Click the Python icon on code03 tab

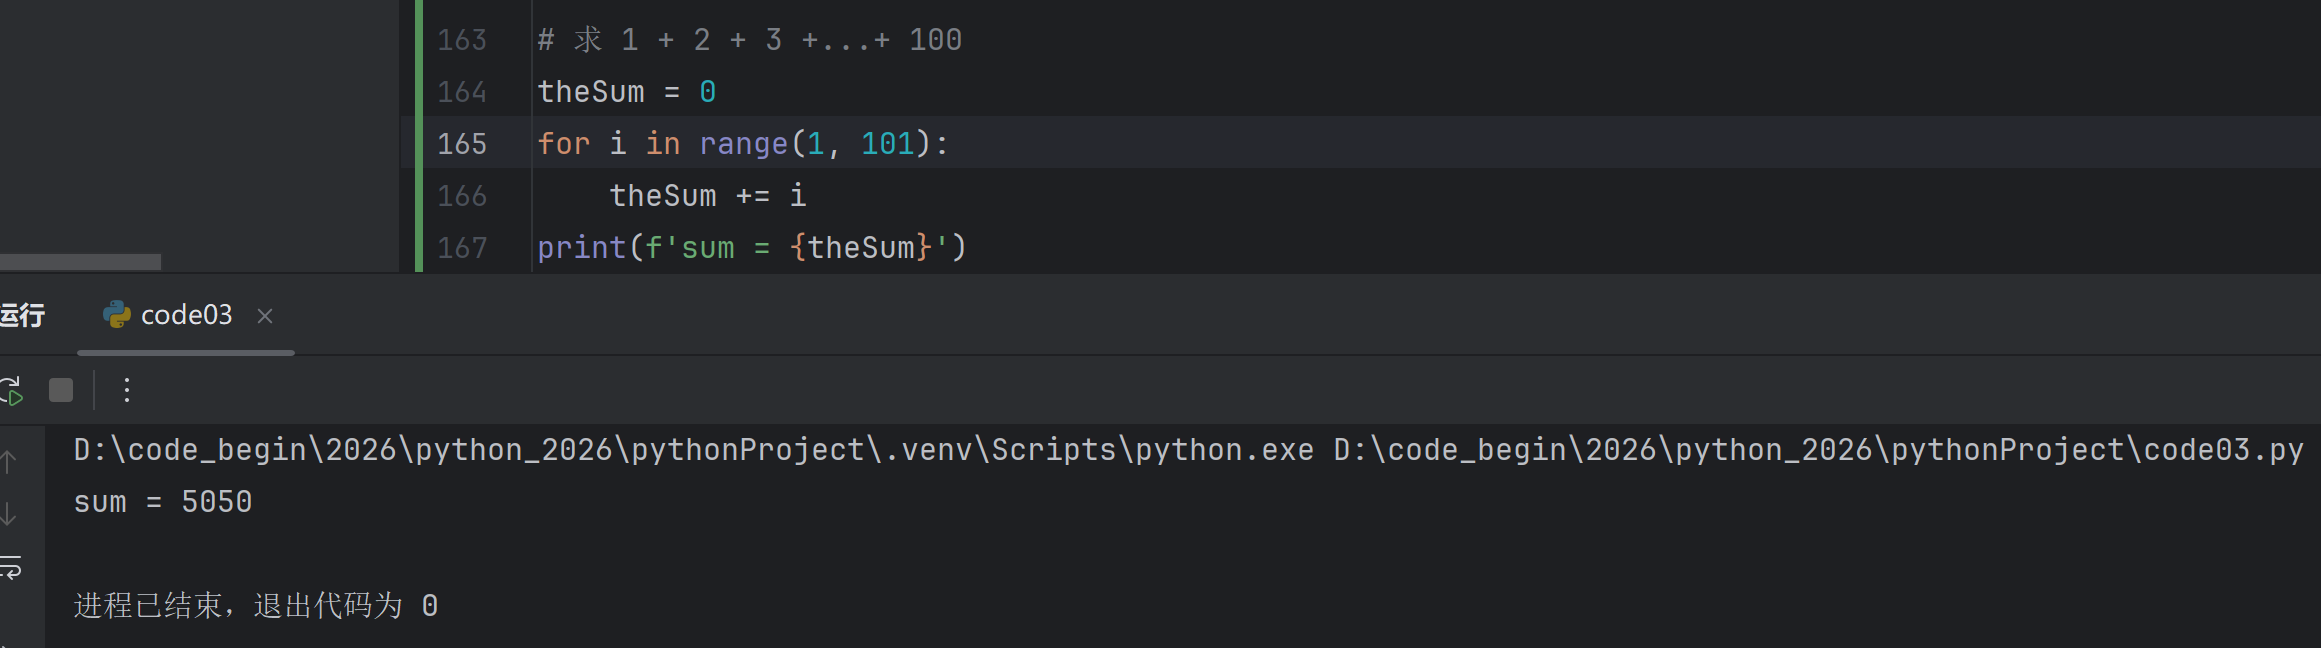click(117, 315)
